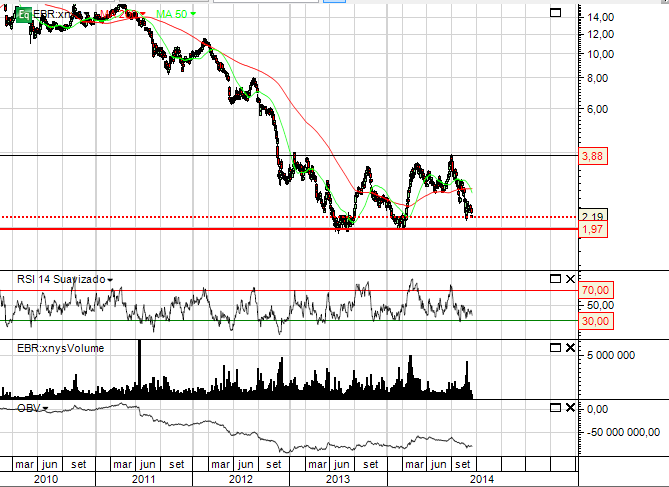Maximize the RSI 14 Suavizado pane
This screenshot has height=487, width=669.
[x=556, y=279]
